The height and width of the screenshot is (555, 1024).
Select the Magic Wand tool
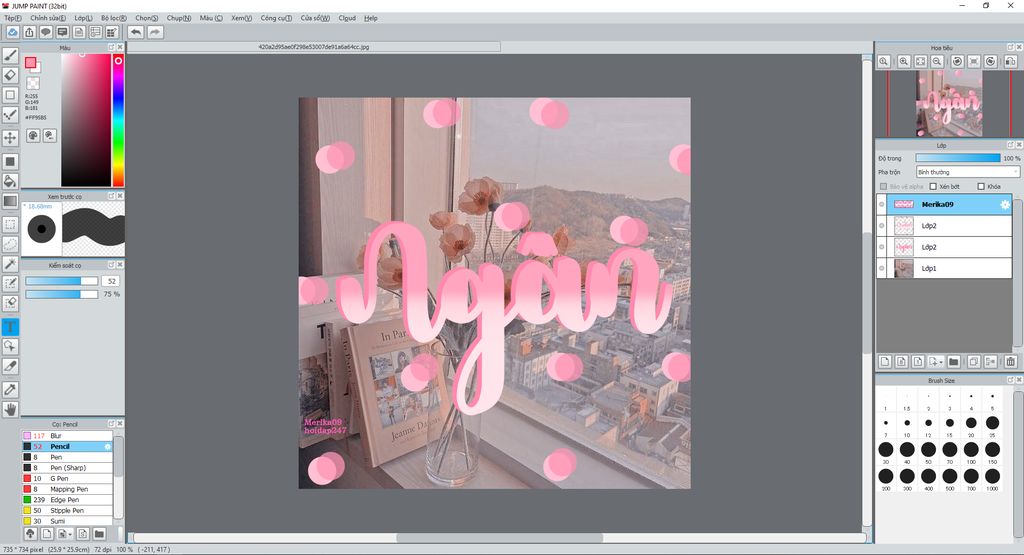pos(10,264)
